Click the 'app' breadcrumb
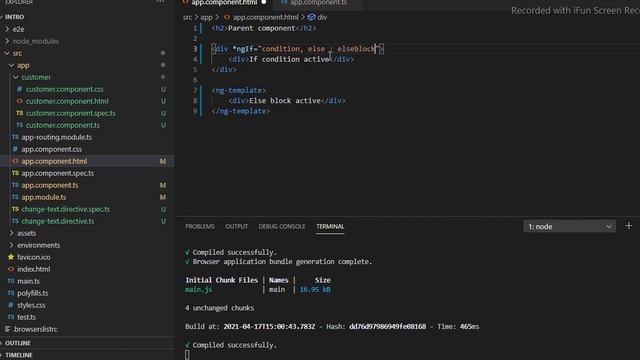Image resolution: width=640 pixels, height=360 pixels. tap(206, 17)
